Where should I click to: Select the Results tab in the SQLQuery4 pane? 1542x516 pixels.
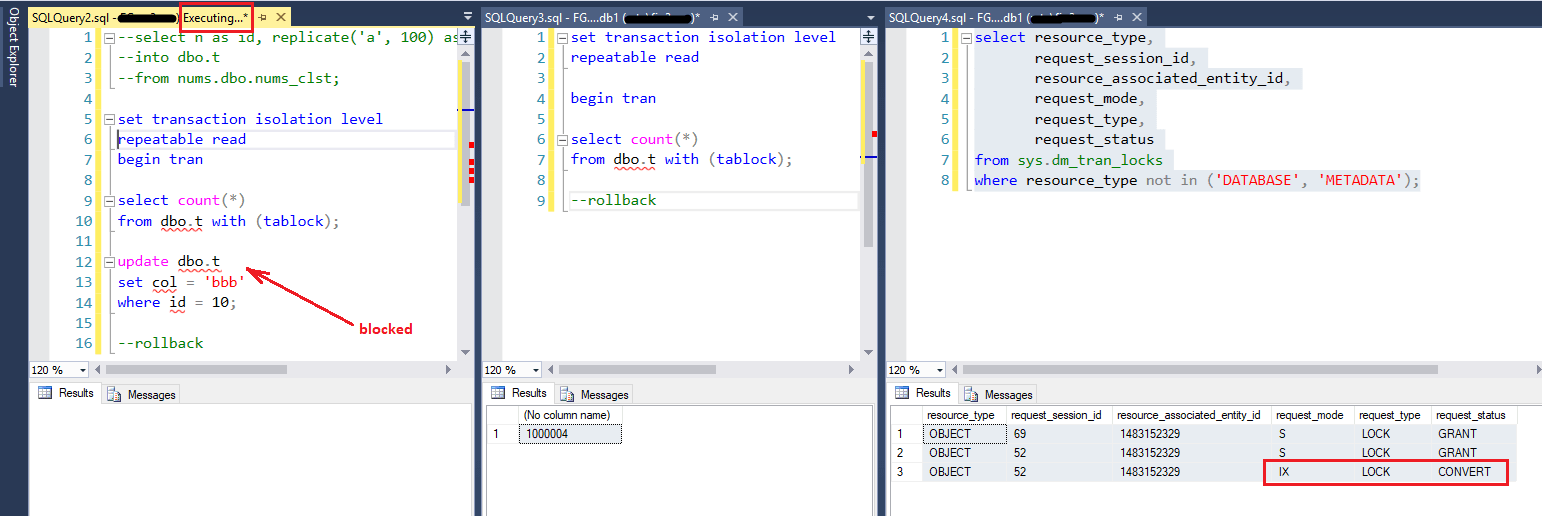(923, 393)
